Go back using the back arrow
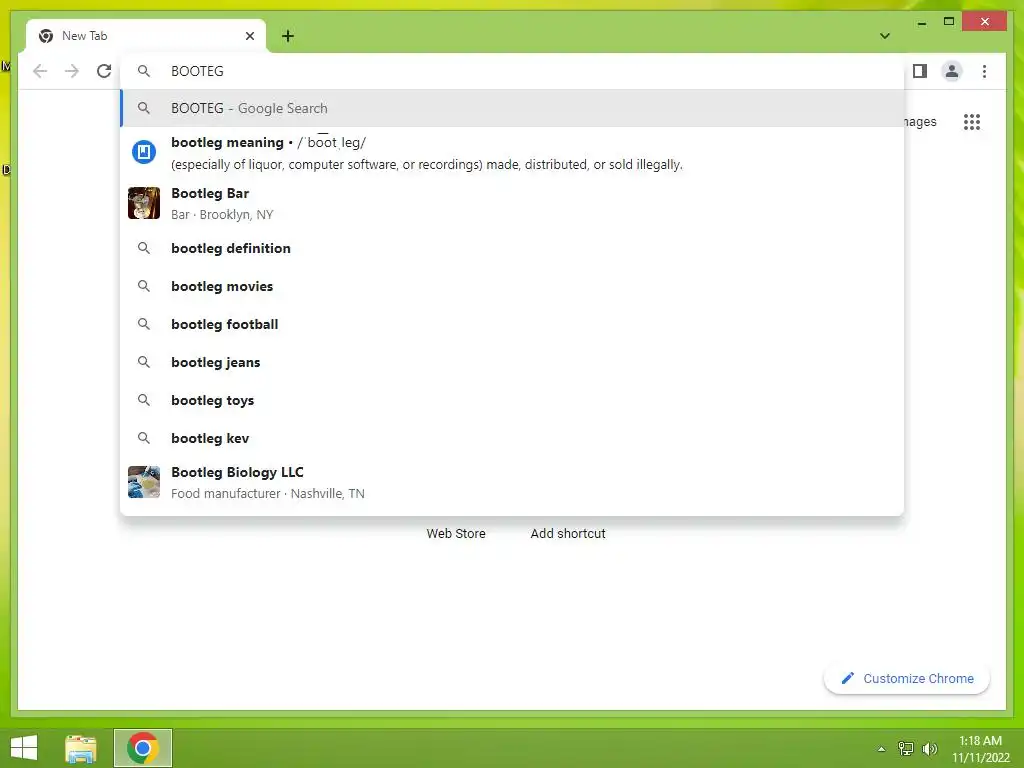 40,71
